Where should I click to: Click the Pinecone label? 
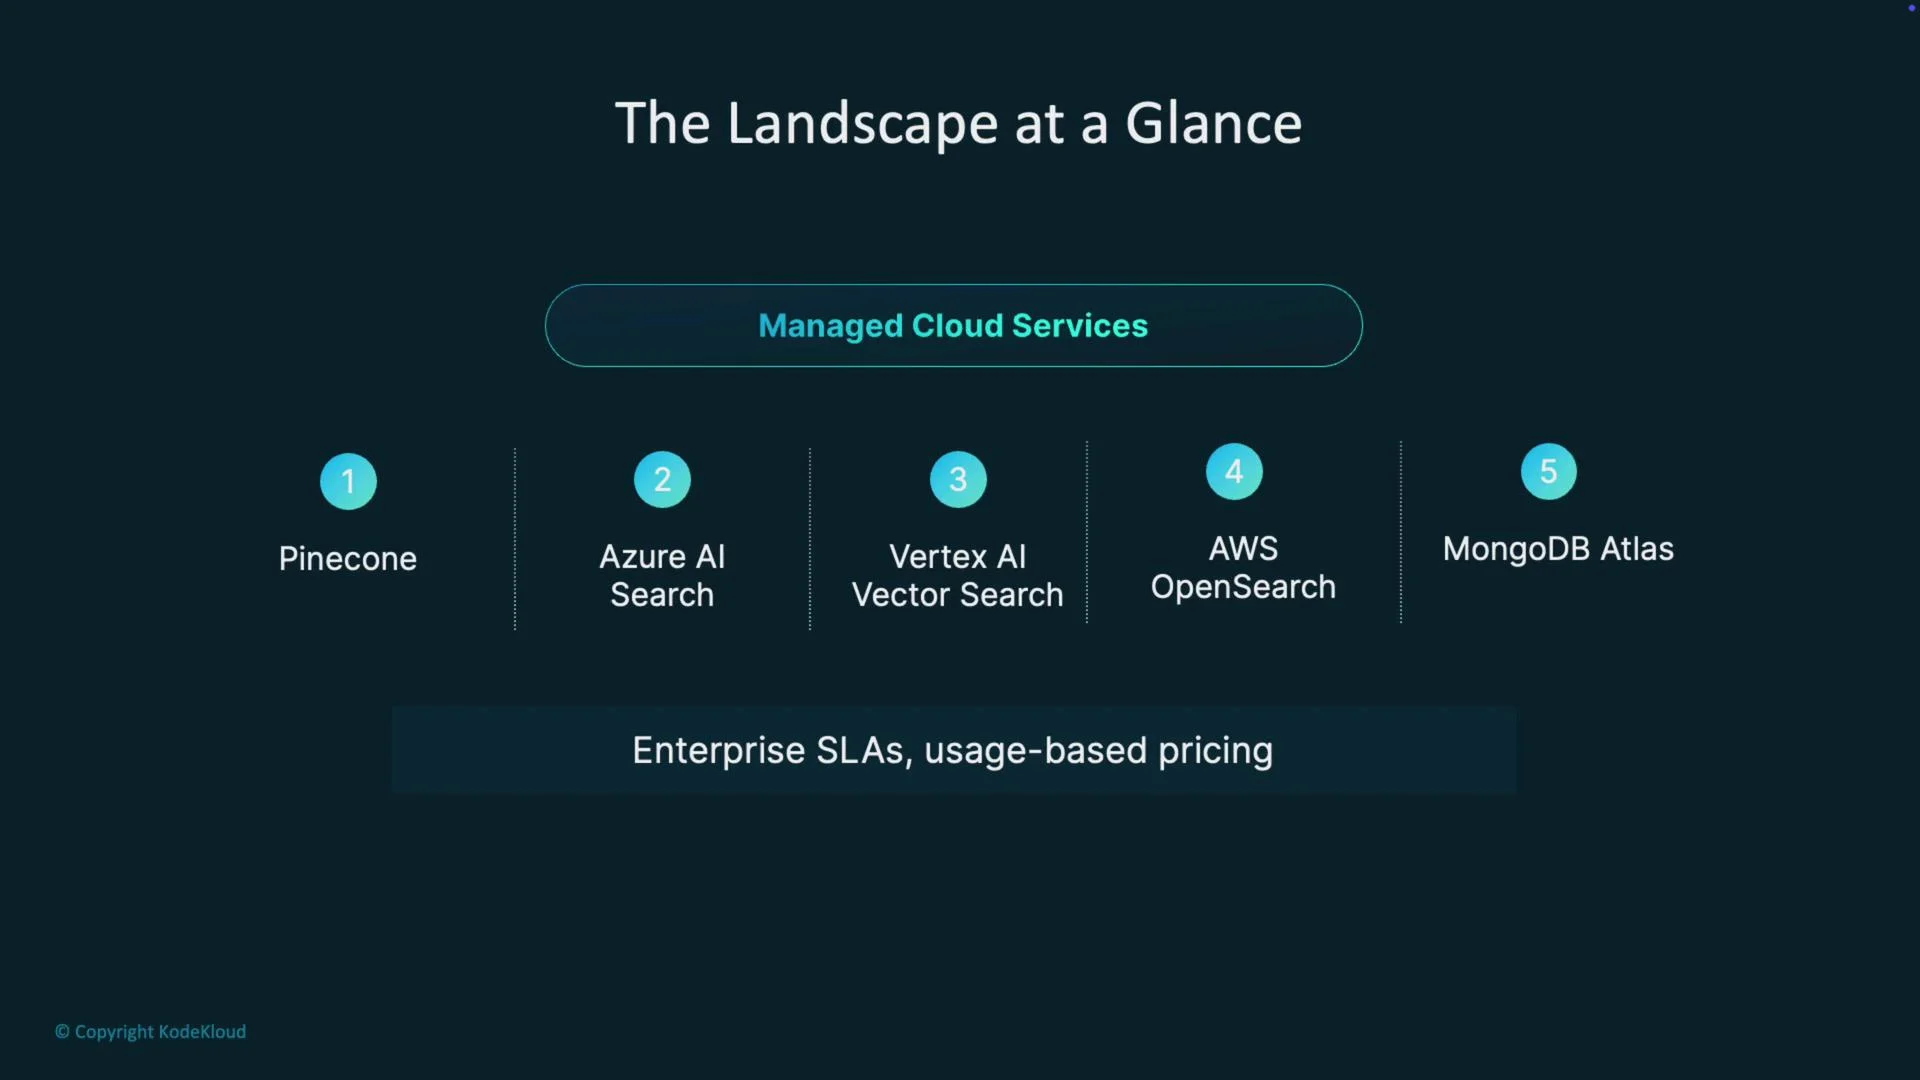pos(348,558)
